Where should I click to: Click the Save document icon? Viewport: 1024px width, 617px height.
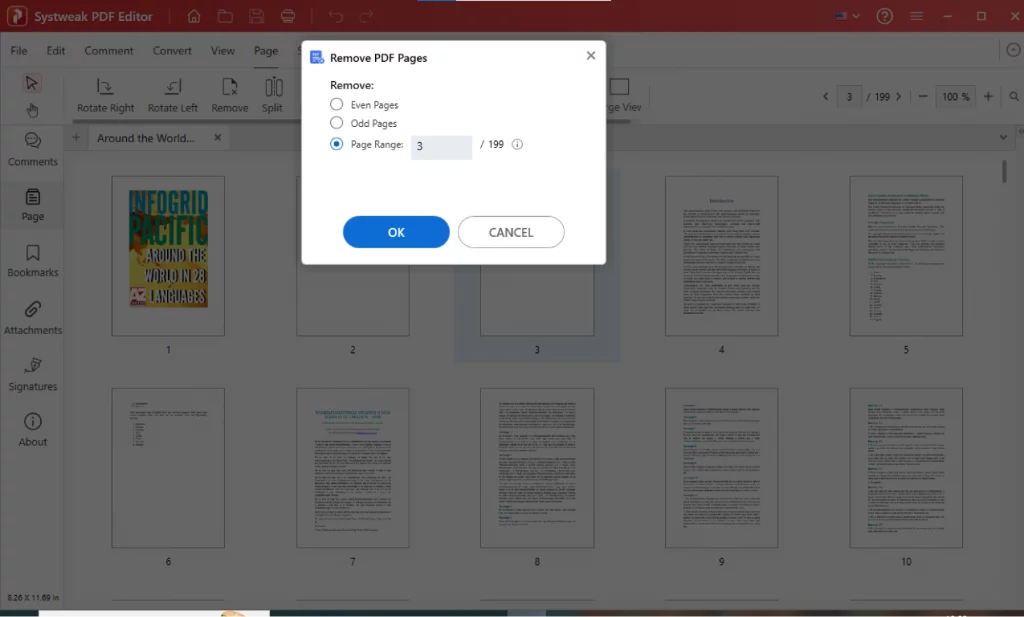[257, 16]
